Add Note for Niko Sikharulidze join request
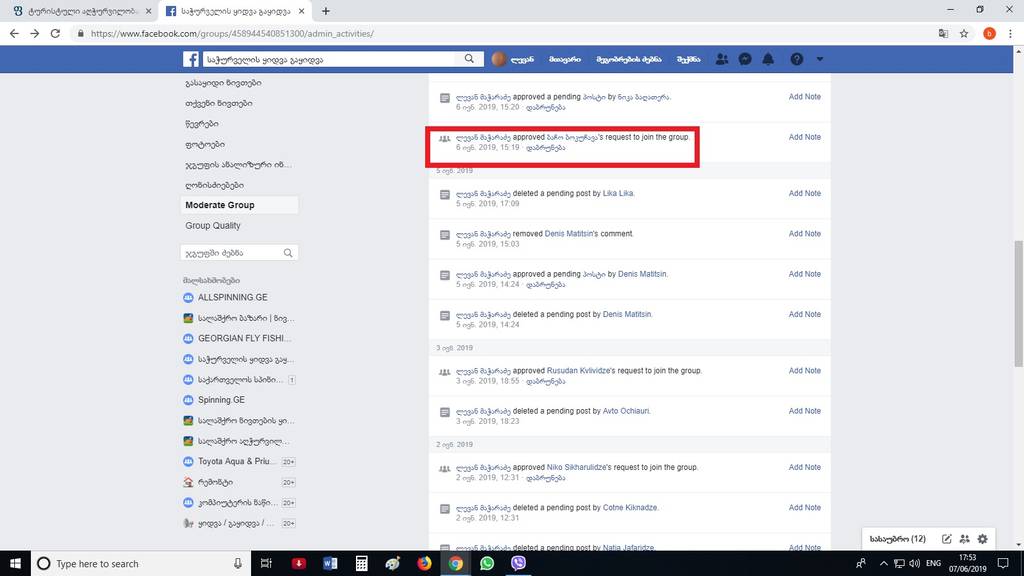This screenshot has height=576, width=1024. click(805, 468)
